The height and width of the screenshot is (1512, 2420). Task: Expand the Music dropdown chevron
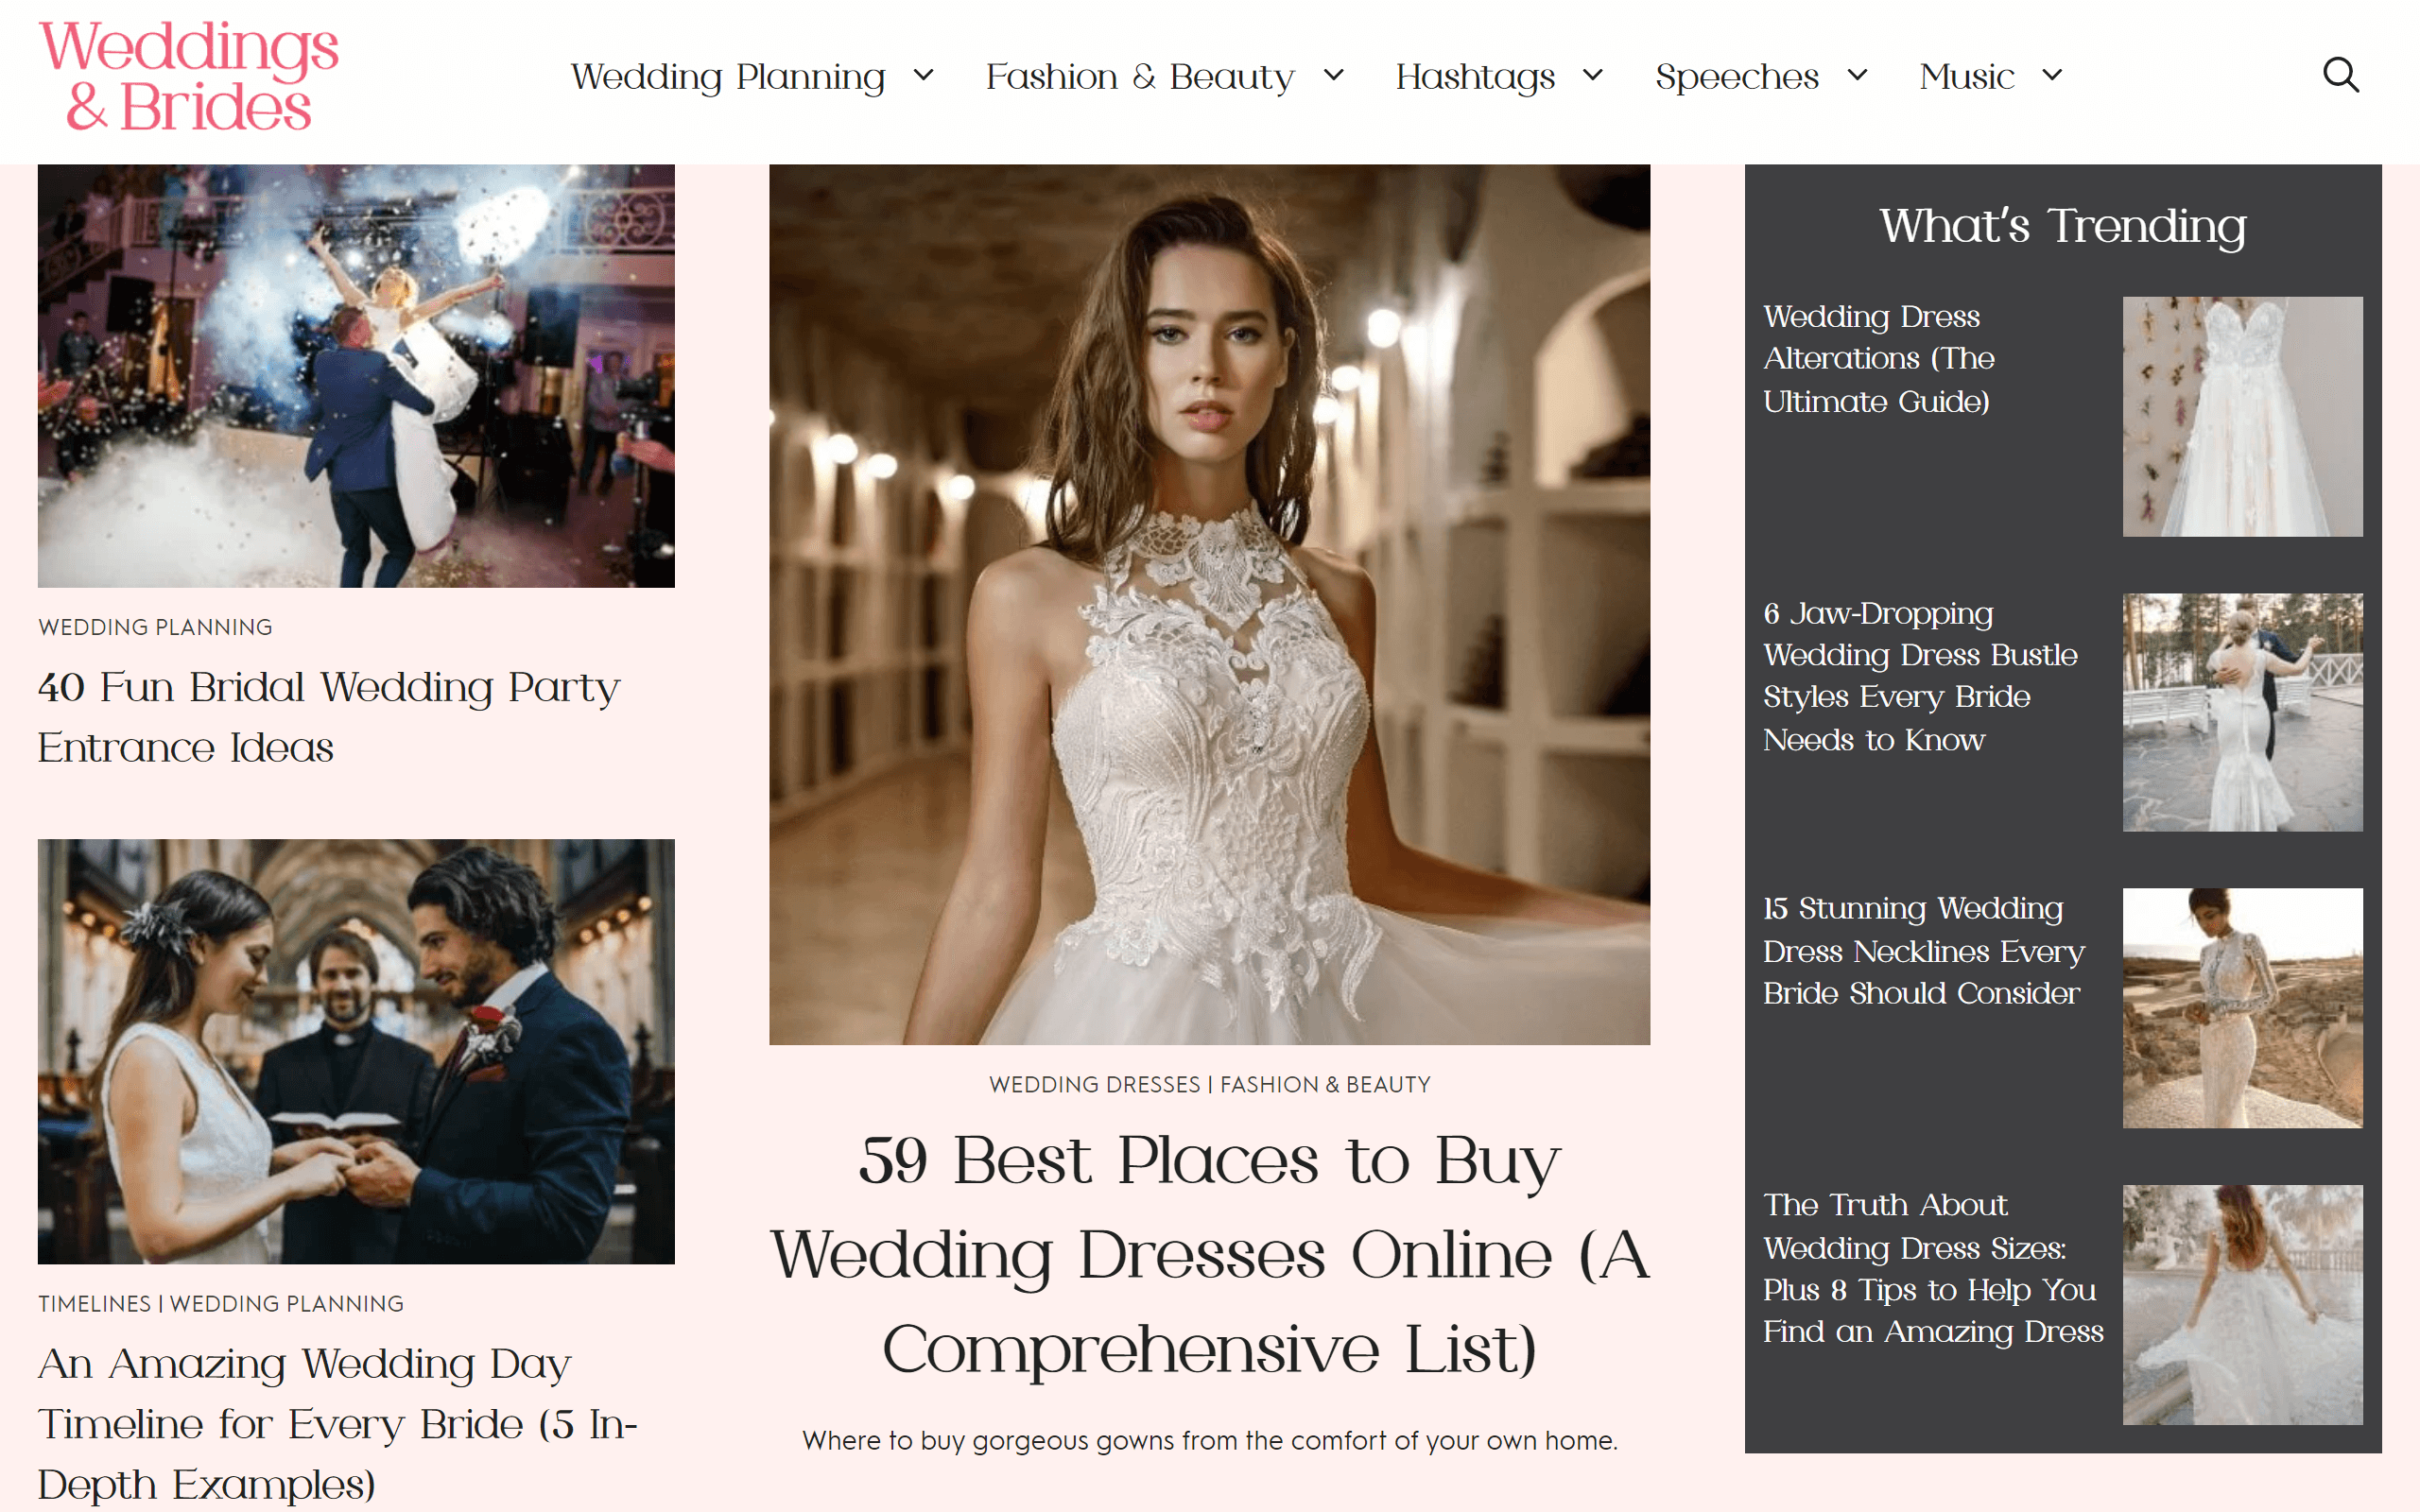coord(2052,75)
